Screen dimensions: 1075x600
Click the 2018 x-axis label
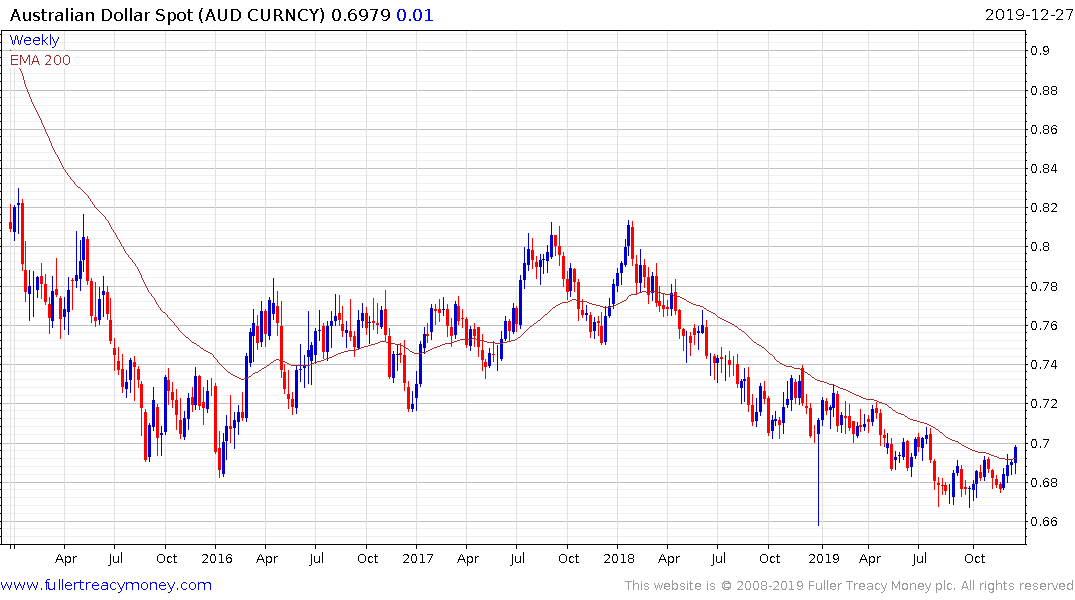coord(618,559)
